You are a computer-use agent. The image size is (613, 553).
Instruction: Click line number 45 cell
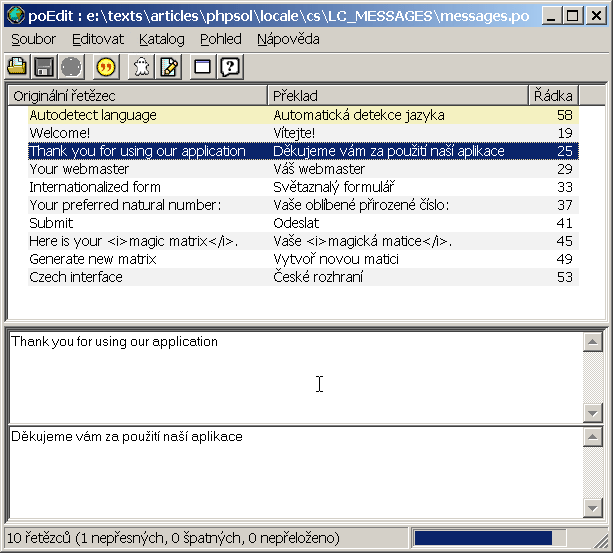pyautogui.click(x=565, y=241)
